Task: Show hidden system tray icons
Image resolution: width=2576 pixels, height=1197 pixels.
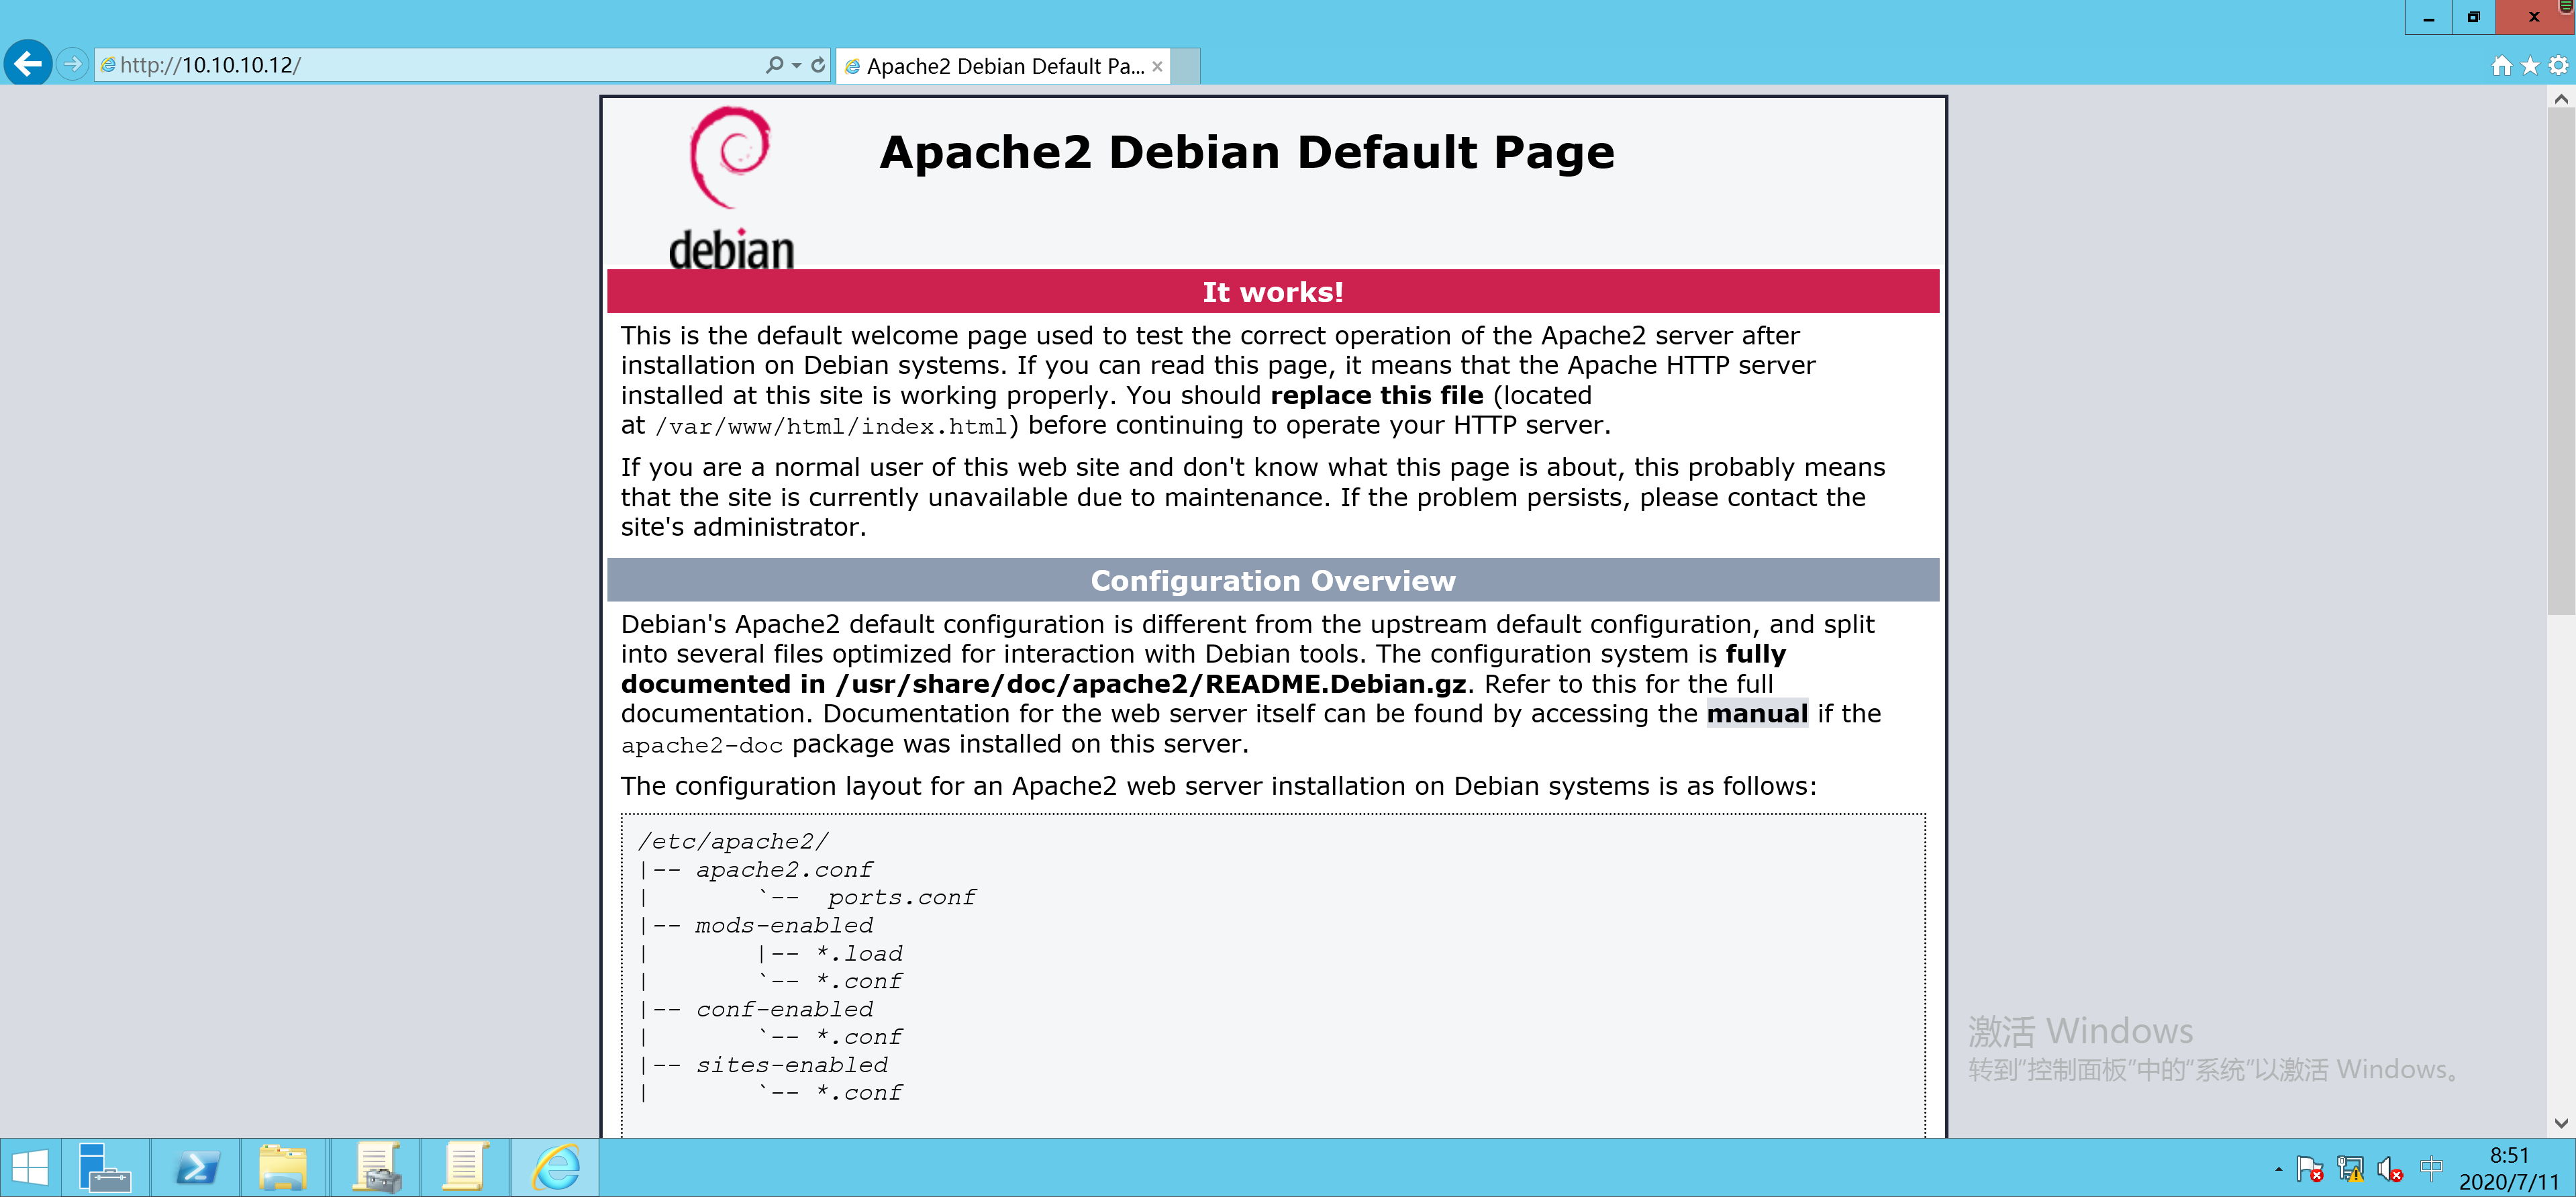Action: [2278, 1168]
